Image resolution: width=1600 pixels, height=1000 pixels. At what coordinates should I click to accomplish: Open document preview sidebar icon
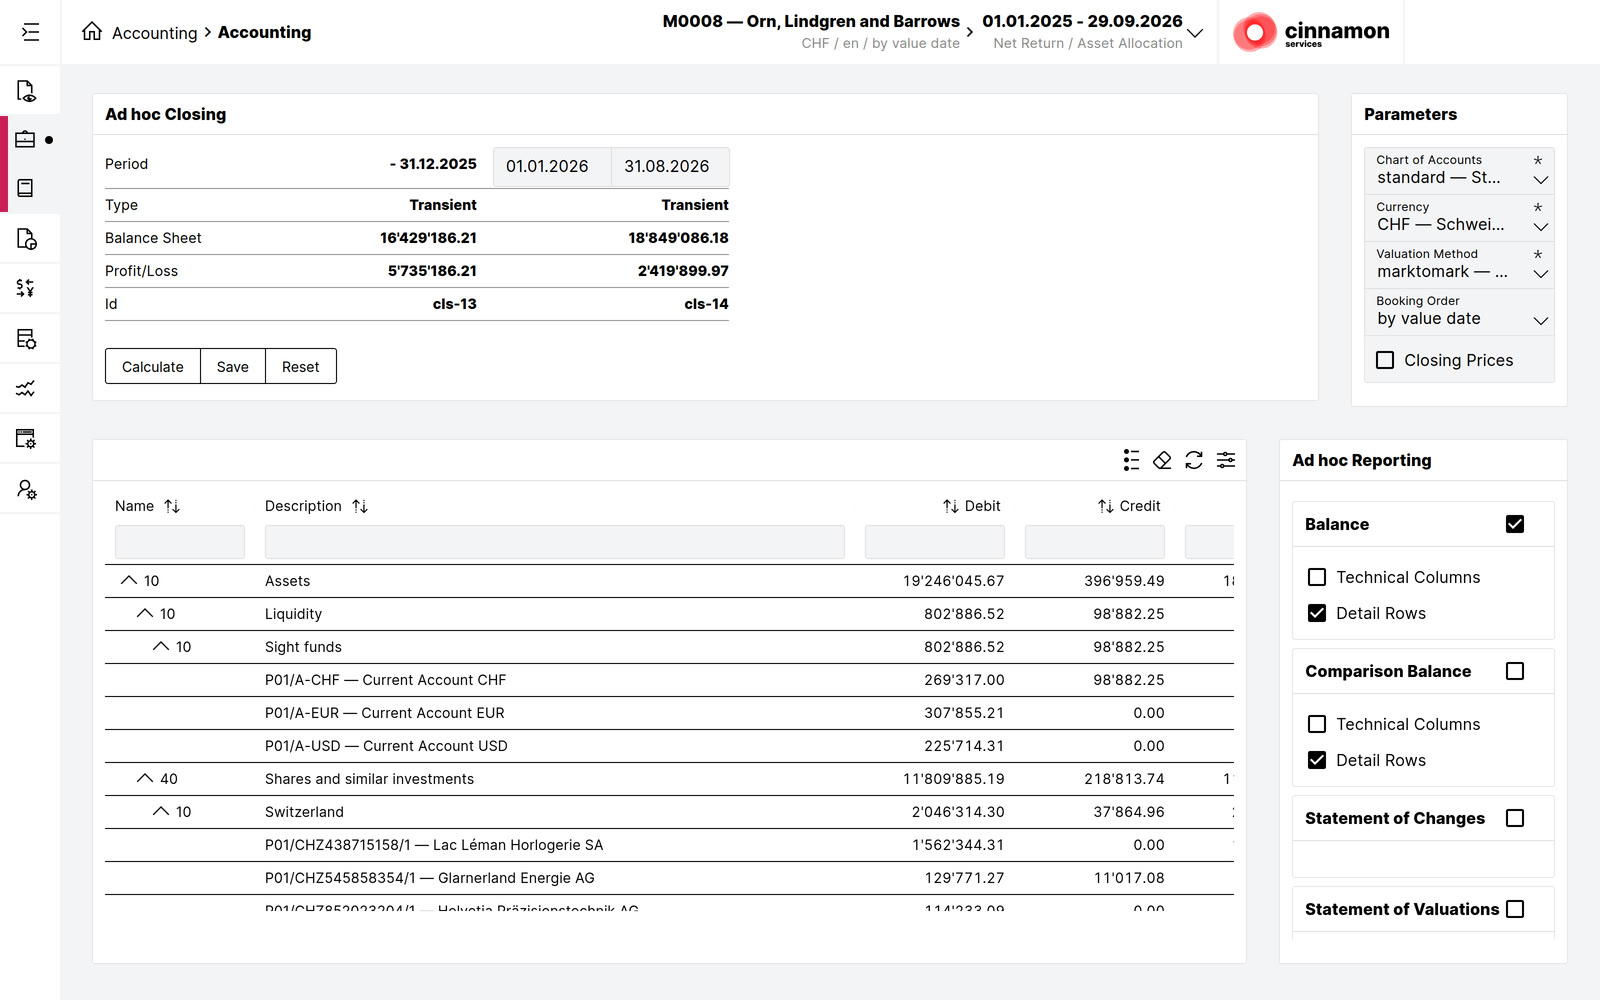pyautogui.click(x=26, y=91)
